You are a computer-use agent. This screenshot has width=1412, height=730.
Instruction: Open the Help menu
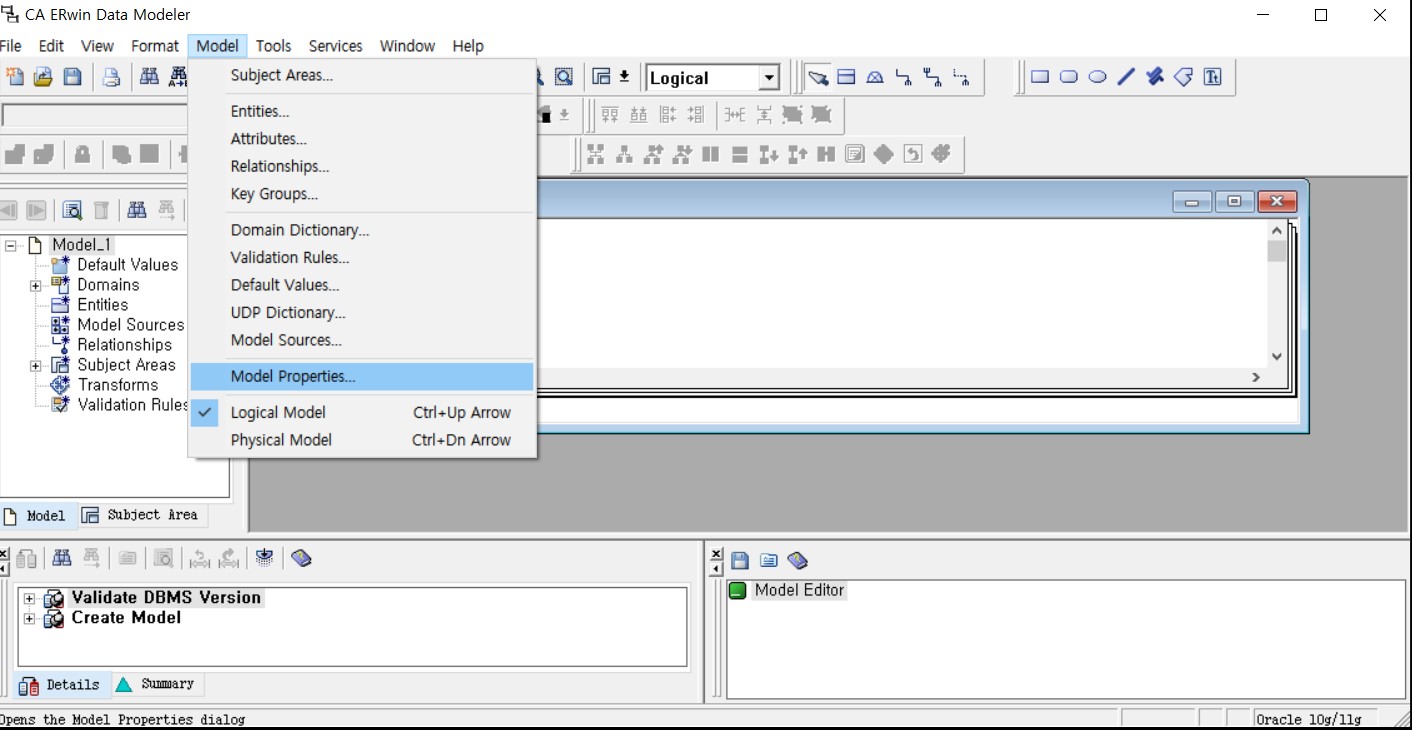(x=468, y=46)
